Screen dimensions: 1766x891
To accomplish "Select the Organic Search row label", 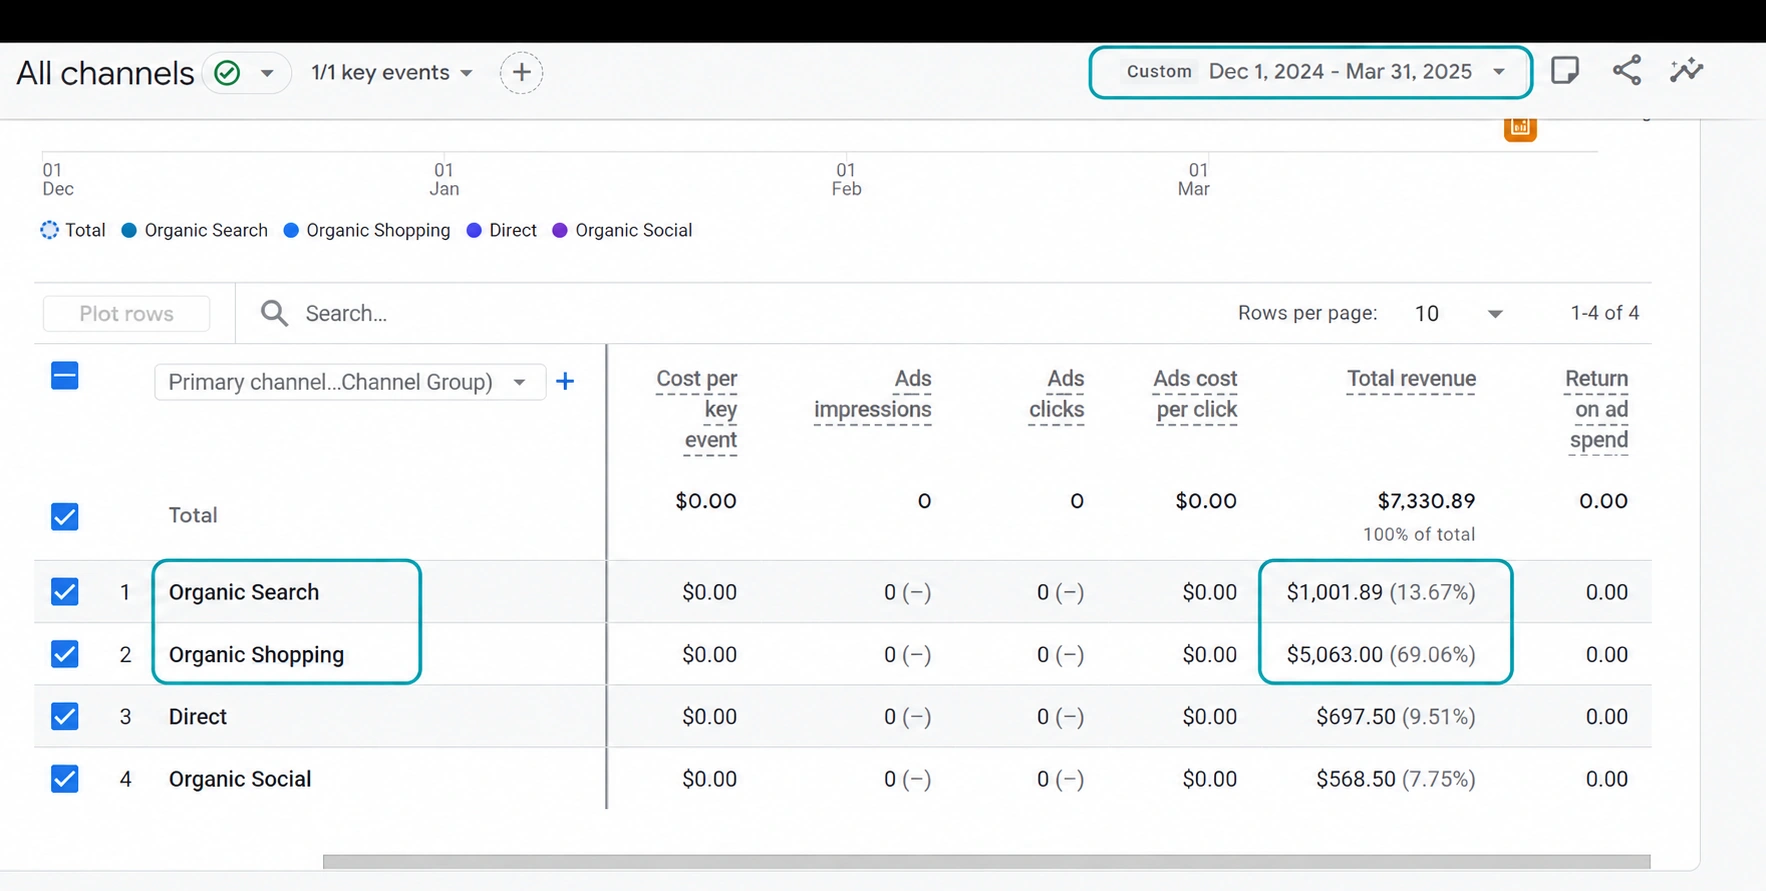I will point(244,592).
